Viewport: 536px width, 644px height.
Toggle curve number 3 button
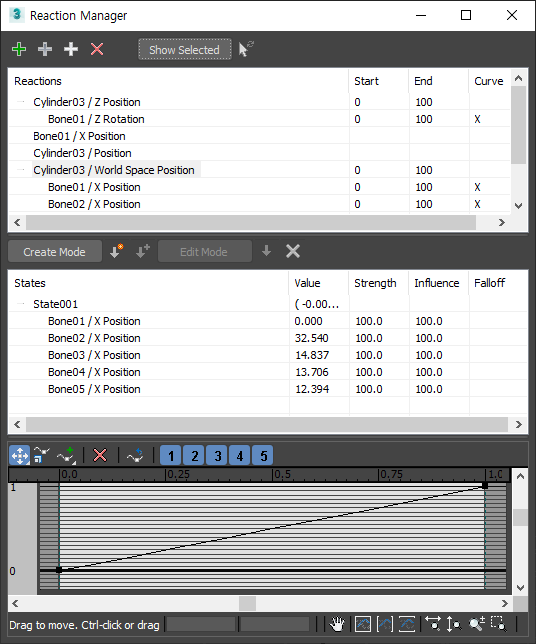pos(217,455)
